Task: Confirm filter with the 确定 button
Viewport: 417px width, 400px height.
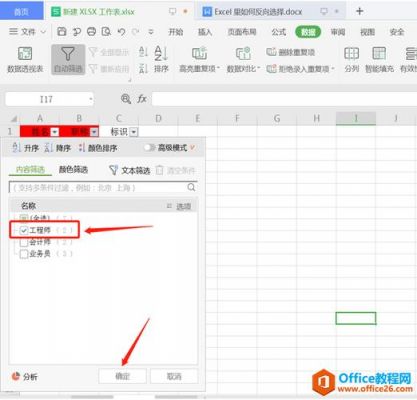Action: click(x=122, y=376)
